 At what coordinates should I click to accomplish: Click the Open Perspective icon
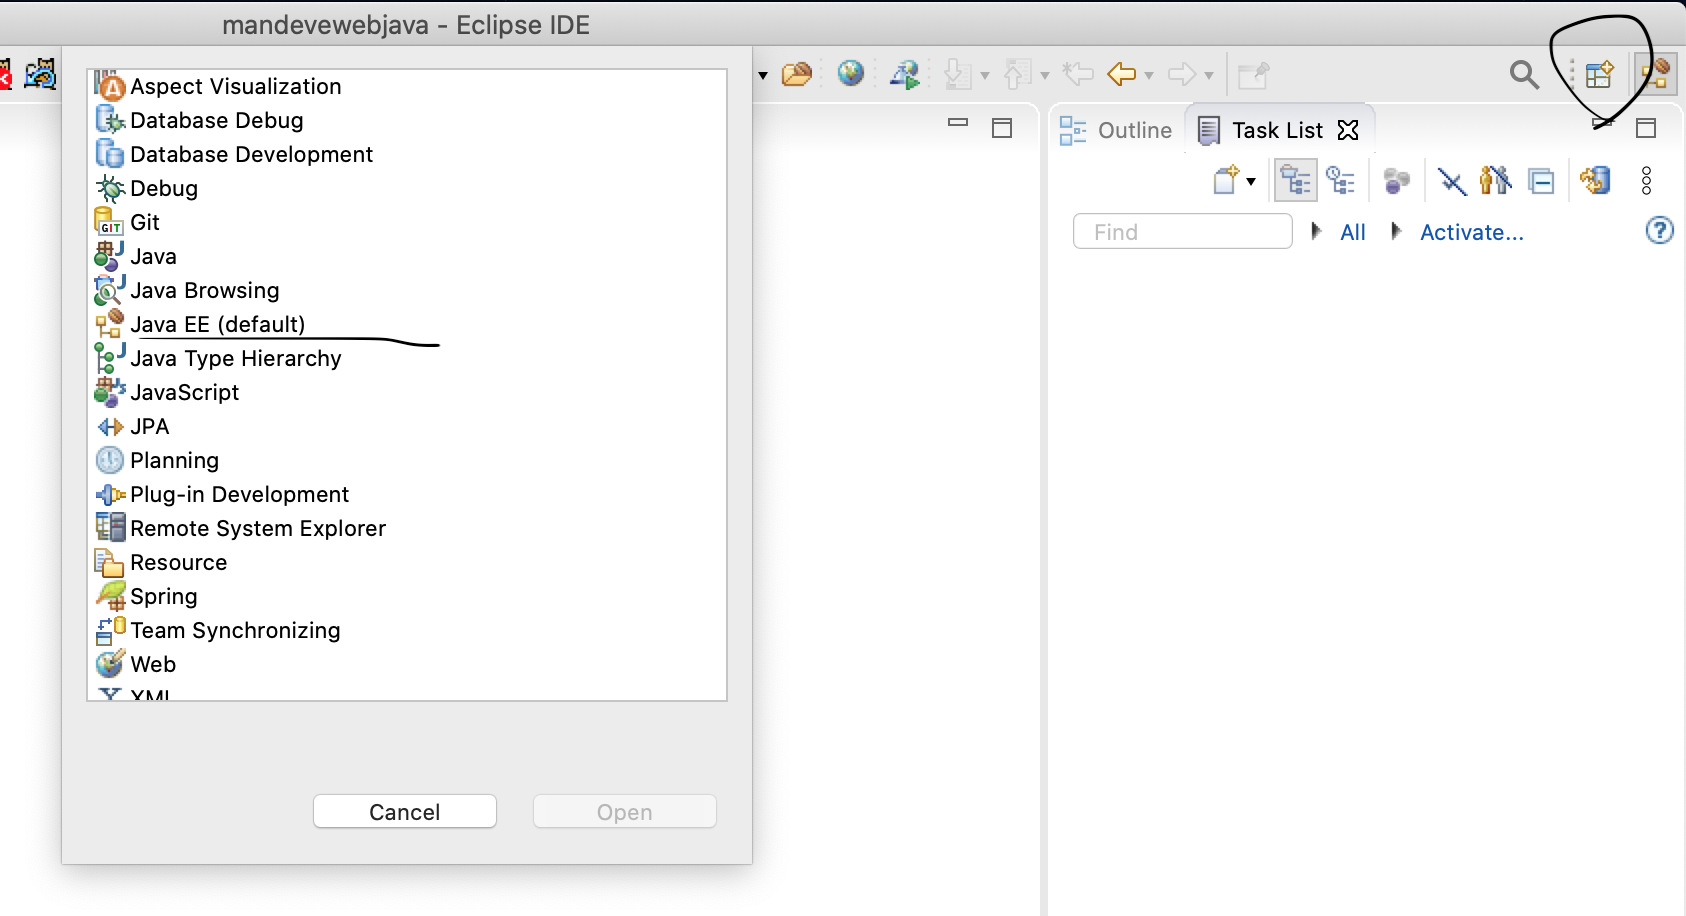(x=1600, y=74)
